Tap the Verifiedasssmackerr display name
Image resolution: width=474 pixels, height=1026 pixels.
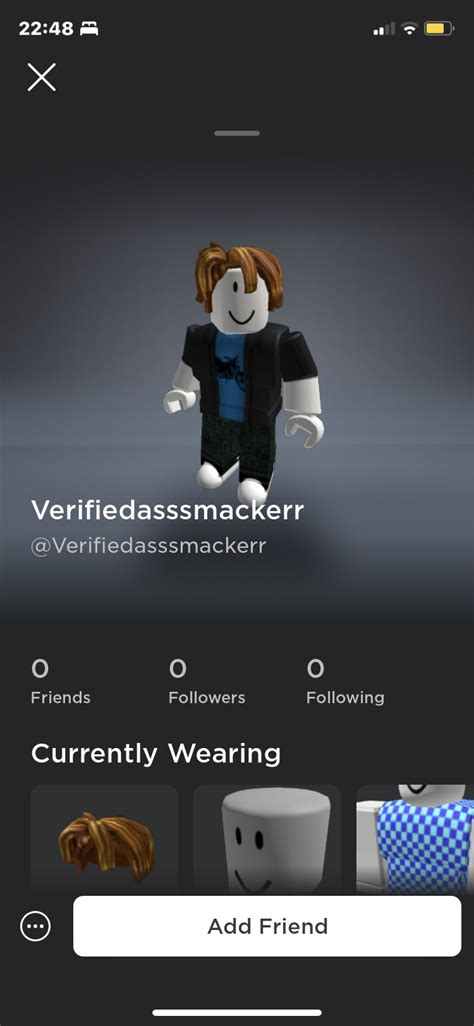168,510
